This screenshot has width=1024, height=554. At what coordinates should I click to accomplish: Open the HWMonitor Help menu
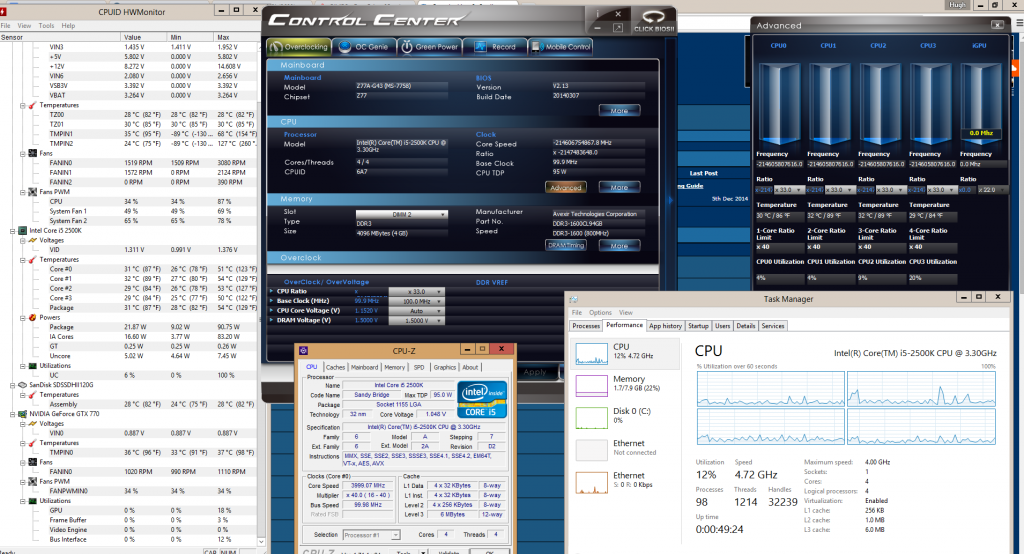(68, 25)
